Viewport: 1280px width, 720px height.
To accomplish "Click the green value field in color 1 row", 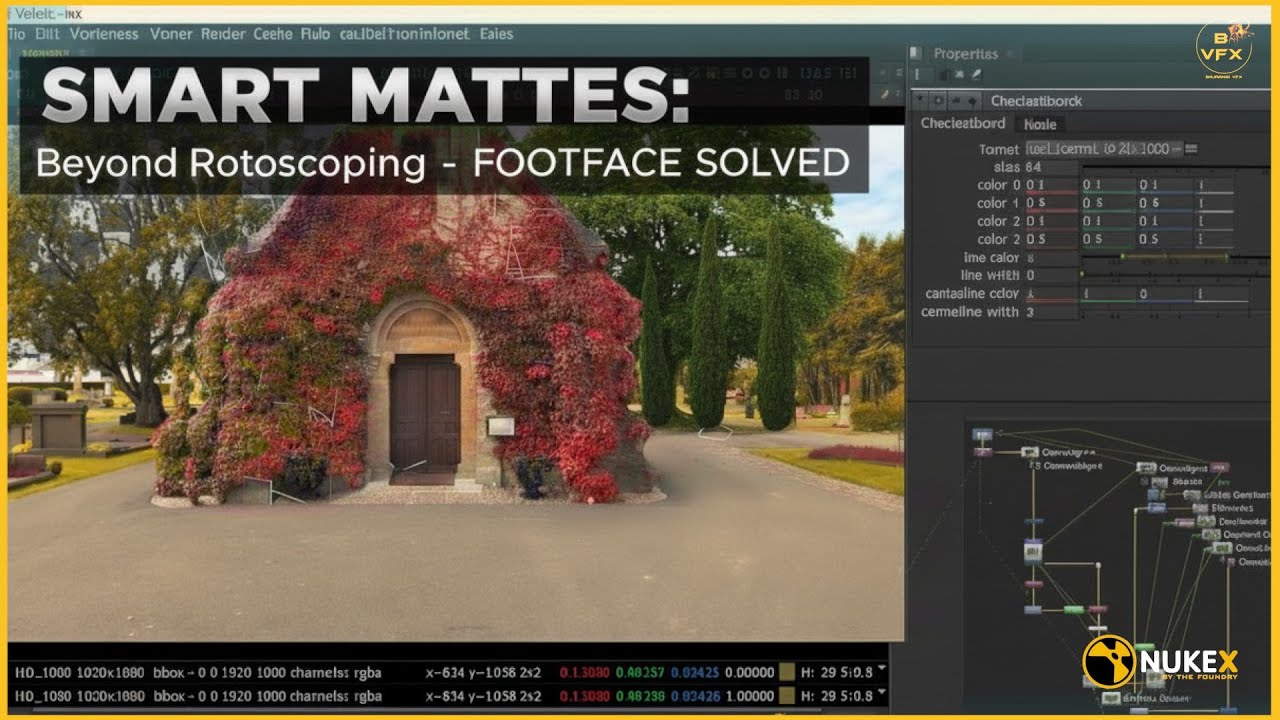I will click(x=1108, y=203).
